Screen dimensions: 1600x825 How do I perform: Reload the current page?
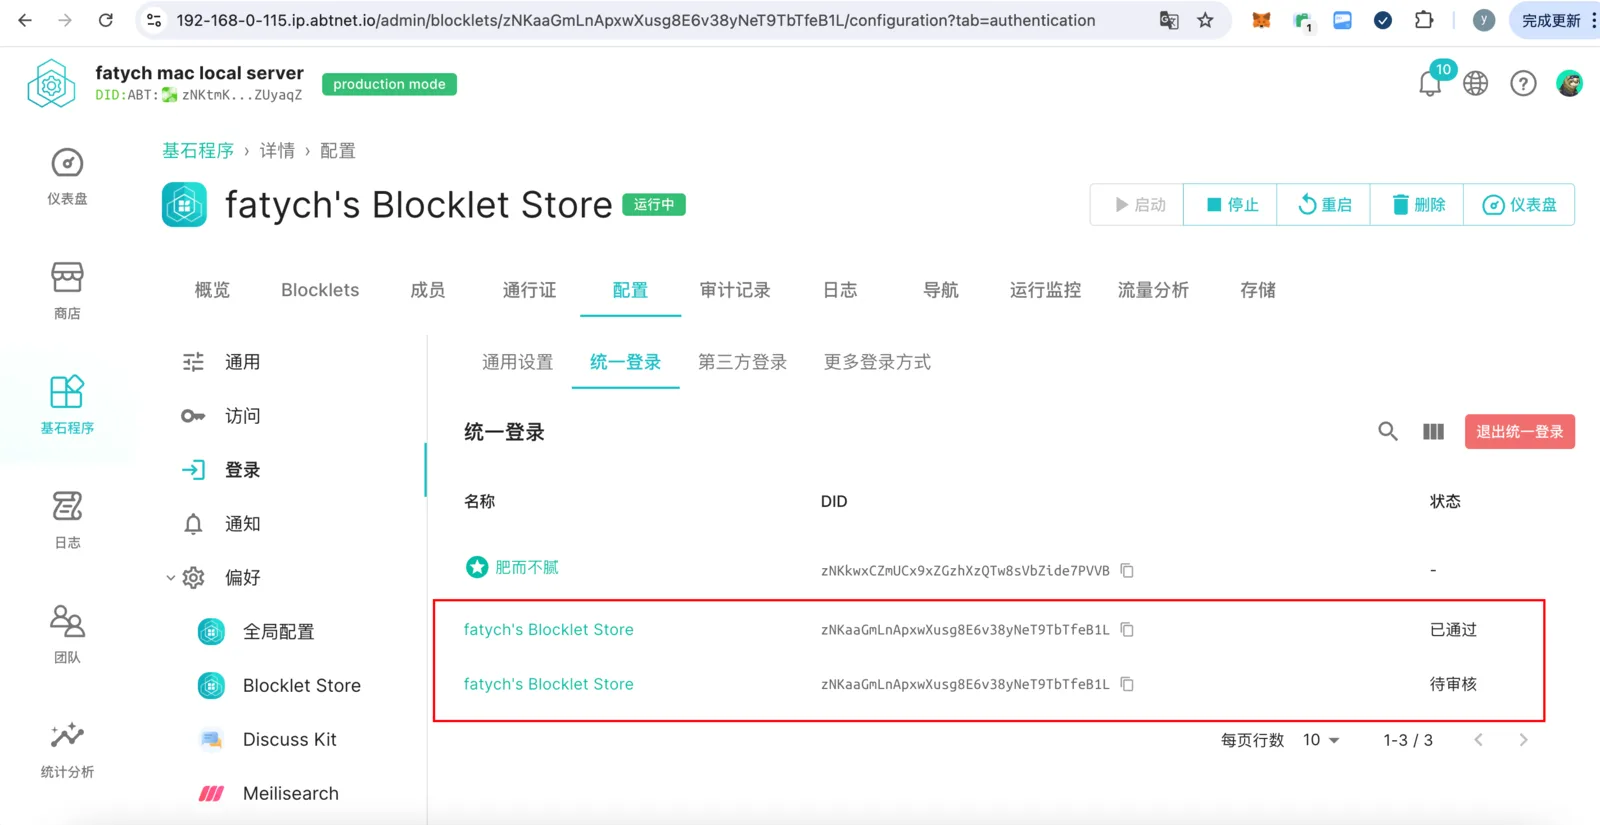(x=105, y=20)
